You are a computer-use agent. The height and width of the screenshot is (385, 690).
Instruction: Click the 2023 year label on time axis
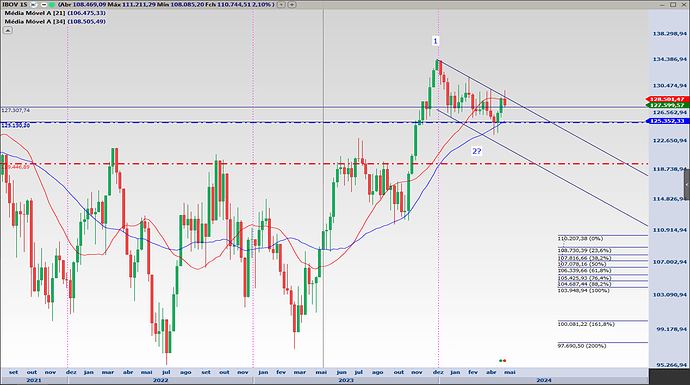[346, 380]
